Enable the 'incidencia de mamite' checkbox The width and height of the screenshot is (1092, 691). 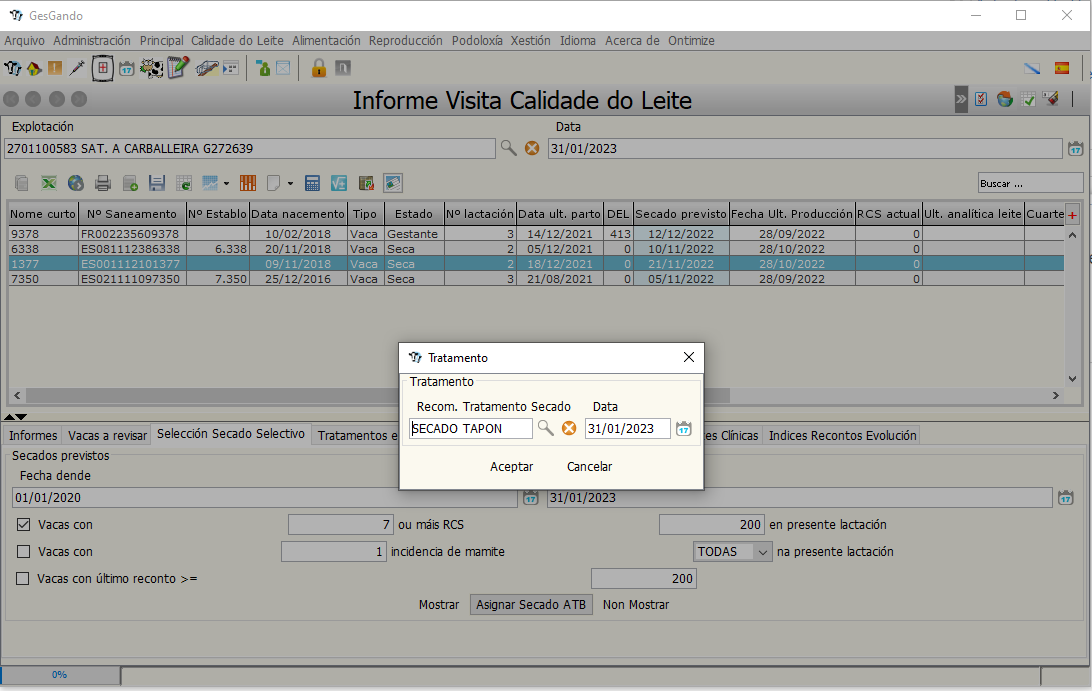(24, 552)
